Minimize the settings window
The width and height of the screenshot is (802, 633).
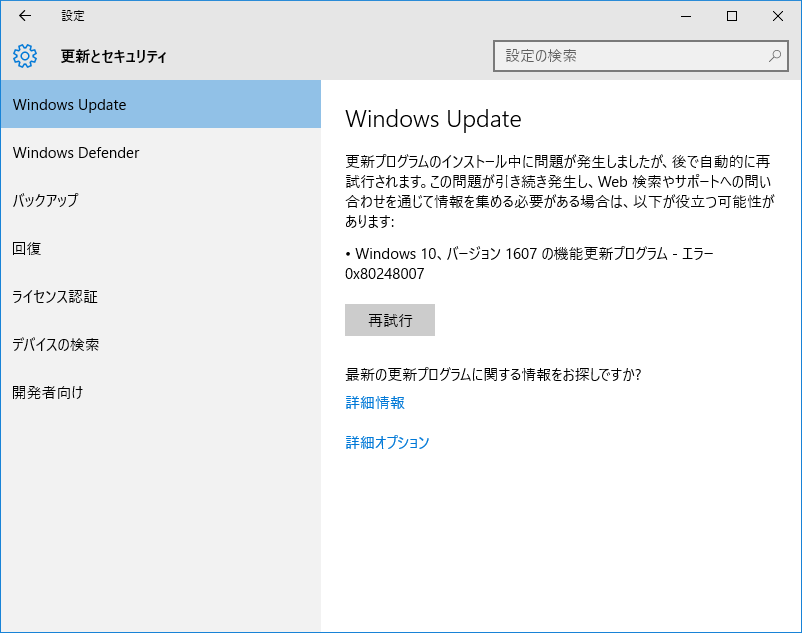coord(686,16)
